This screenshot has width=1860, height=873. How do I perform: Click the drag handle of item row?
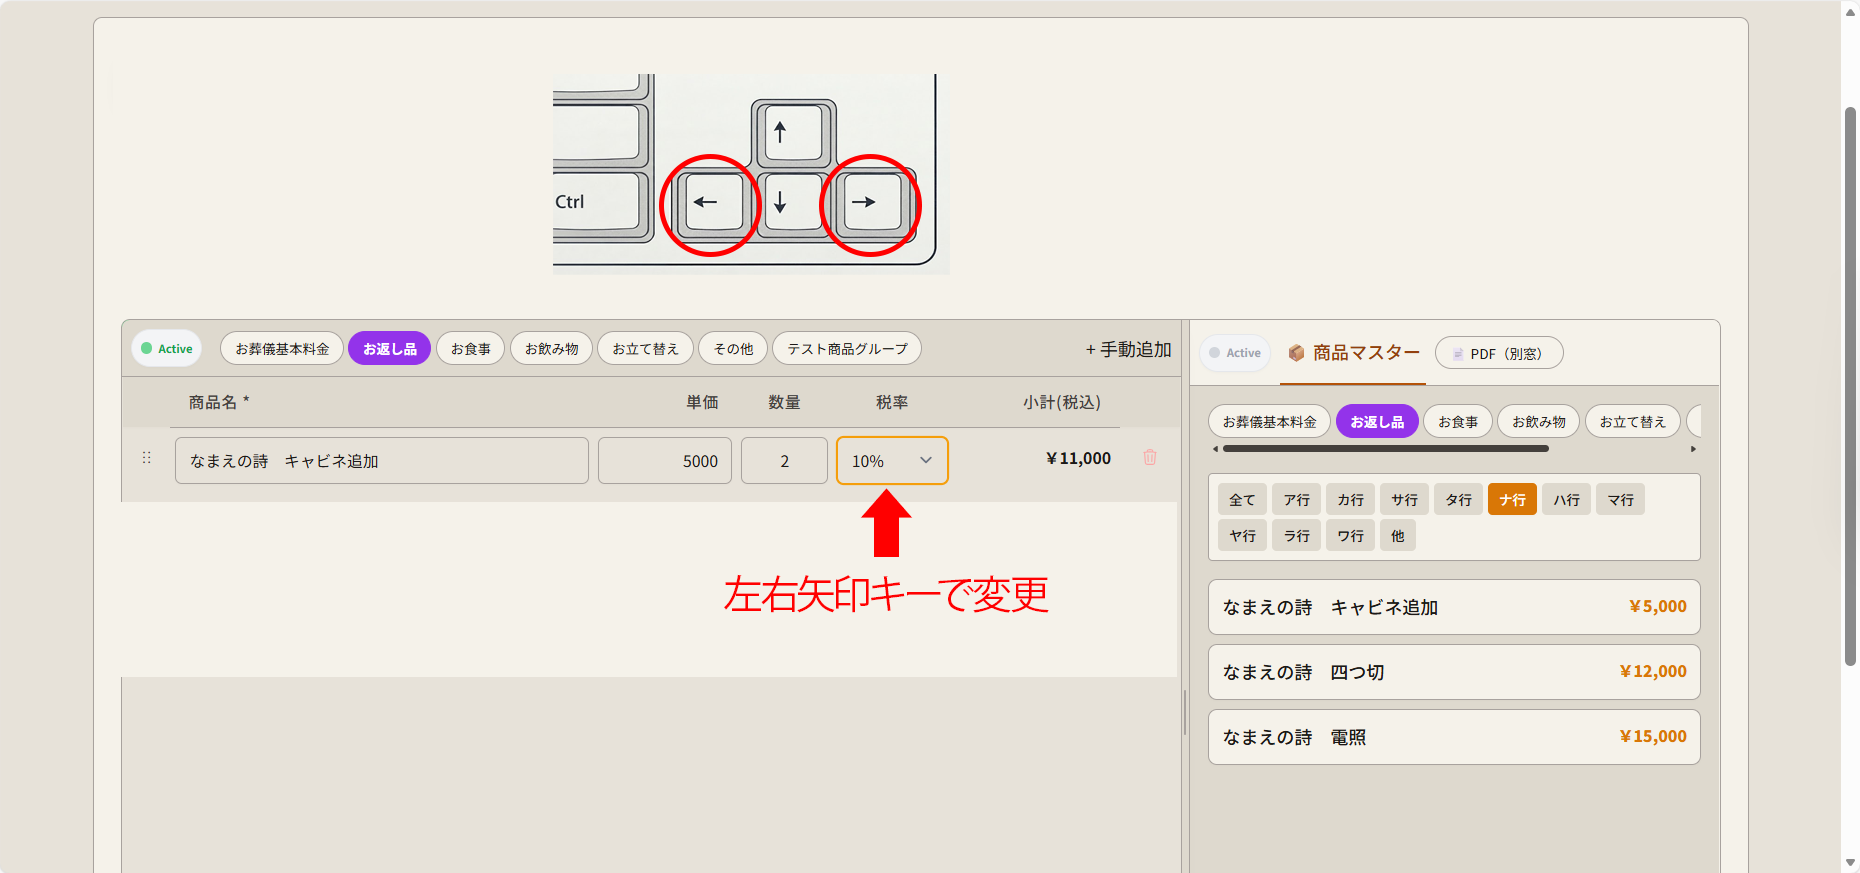(147, 458)
